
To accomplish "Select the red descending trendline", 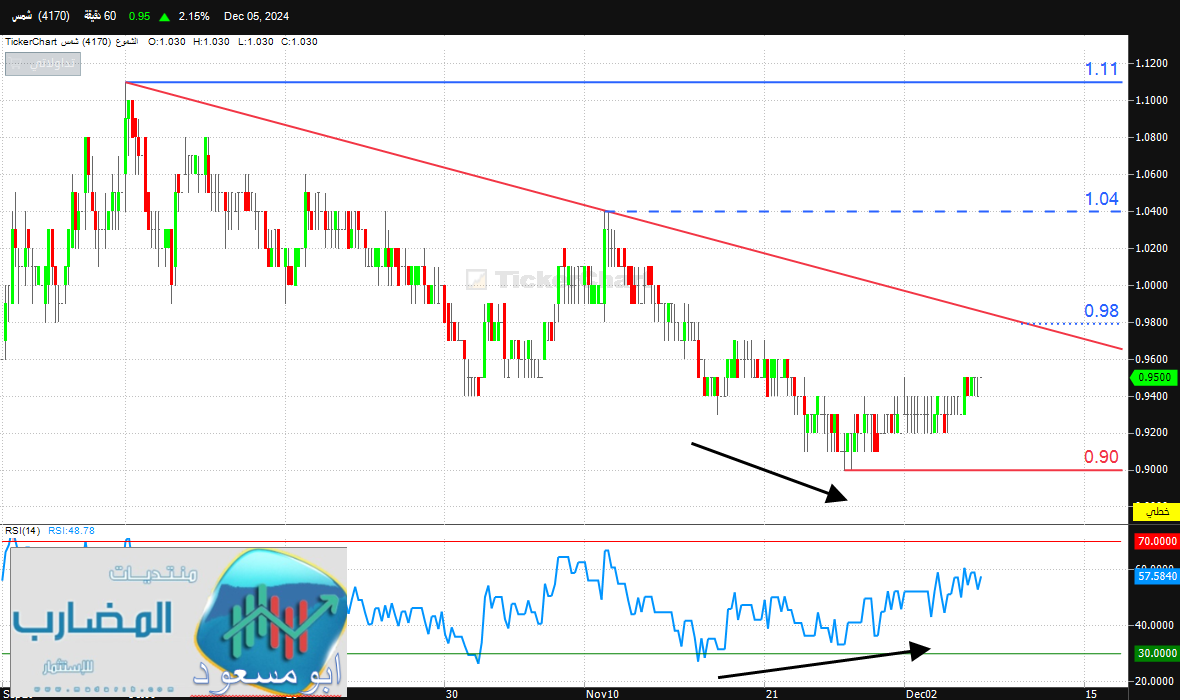I will [624, 215].
